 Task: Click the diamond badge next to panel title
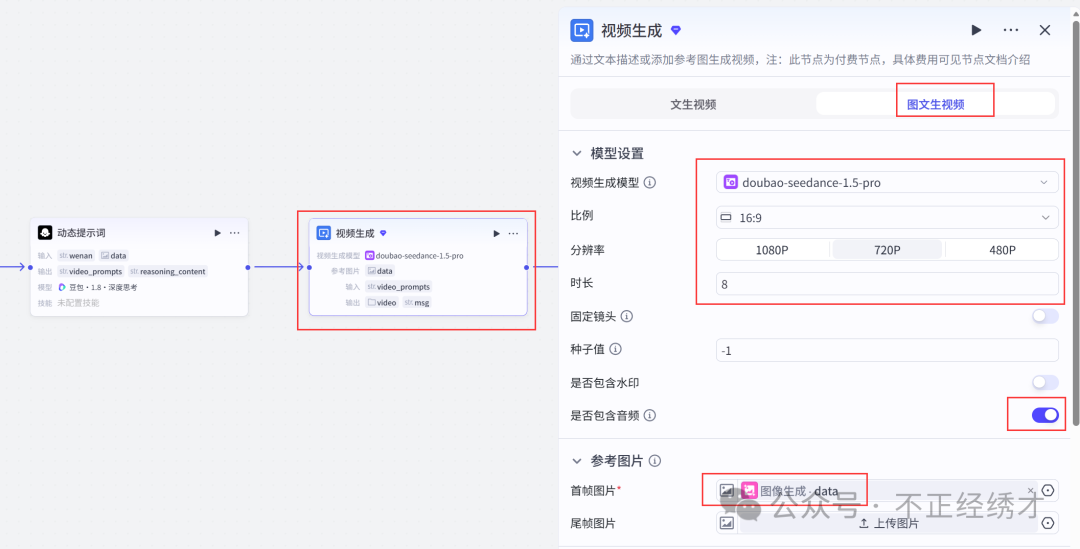tap(676, 30)
